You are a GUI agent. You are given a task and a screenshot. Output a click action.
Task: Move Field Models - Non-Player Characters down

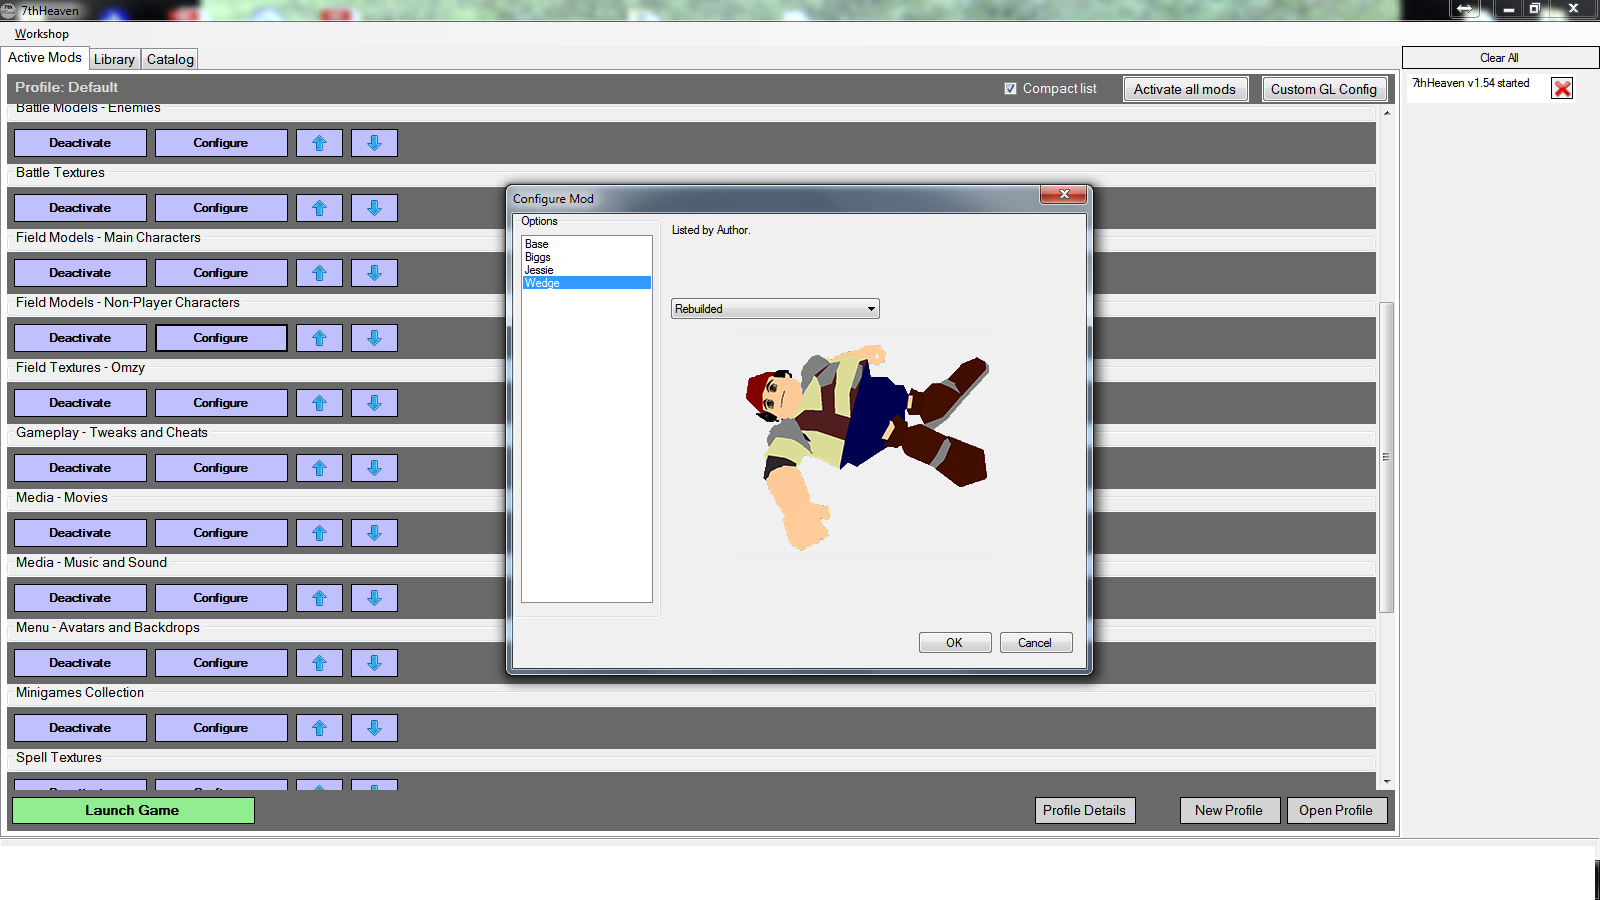[374, 338]
